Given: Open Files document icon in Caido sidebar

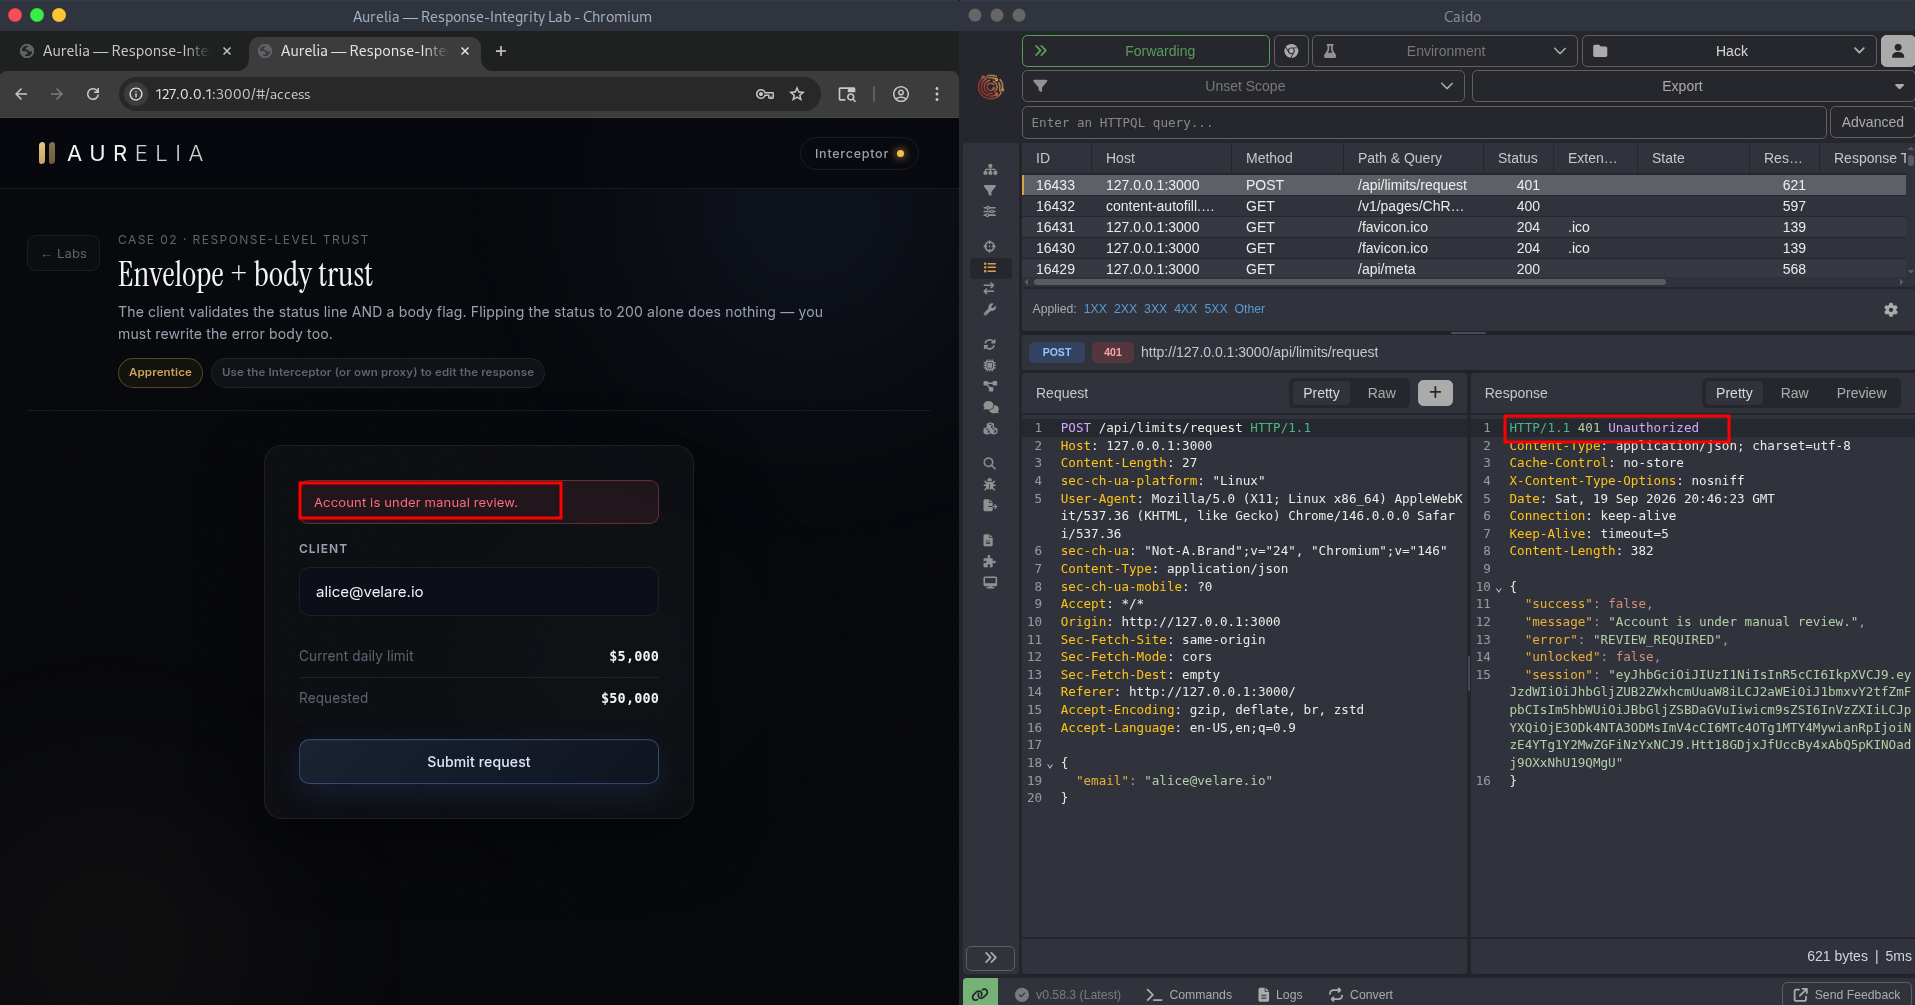Looking at the screenshot, I should [x=990, y=540].
